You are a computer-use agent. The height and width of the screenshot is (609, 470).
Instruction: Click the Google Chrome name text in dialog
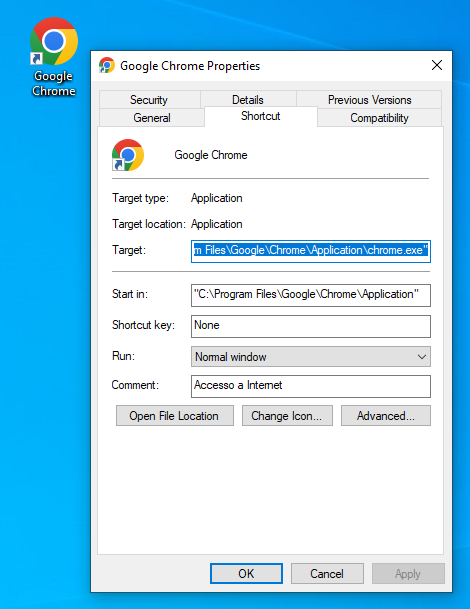pos(211,155)
